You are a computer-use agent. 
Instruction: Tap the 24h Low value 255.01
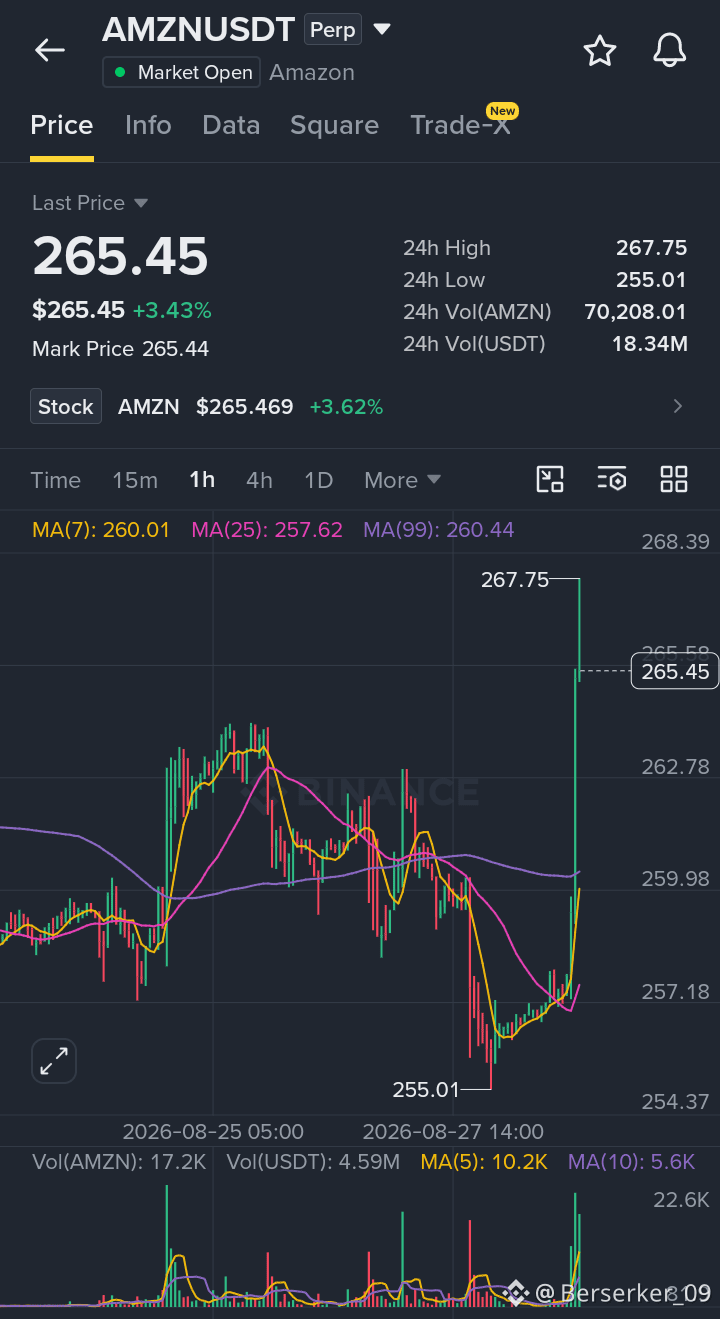pos(652,280)
